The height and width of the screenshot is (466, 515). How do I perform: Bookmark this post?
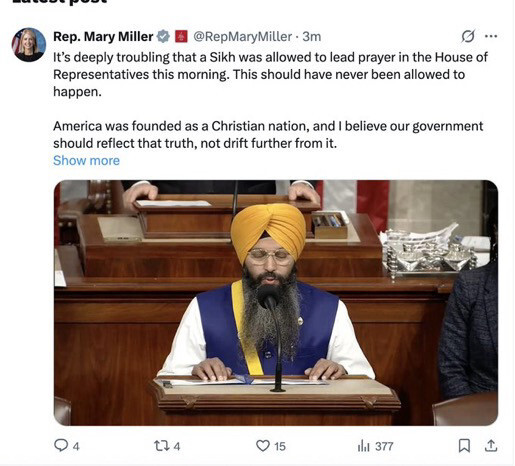(x=464, y=446)
